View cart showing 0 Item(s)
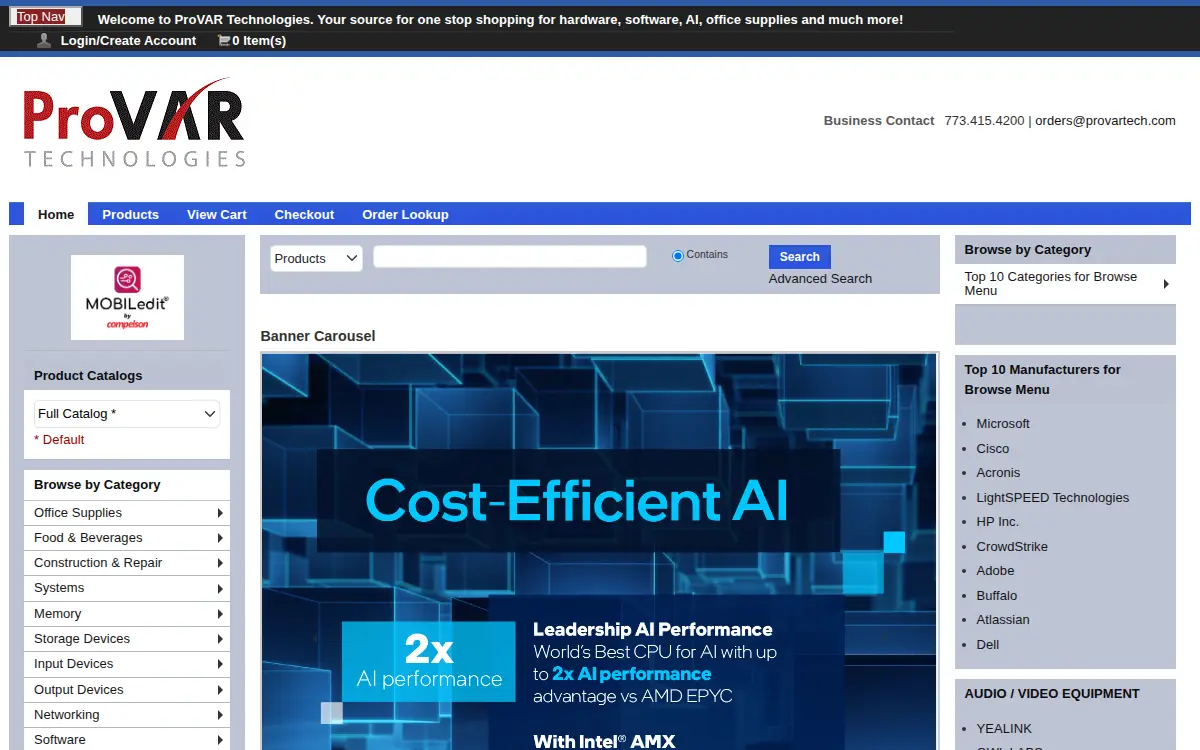 click(259, 41)
